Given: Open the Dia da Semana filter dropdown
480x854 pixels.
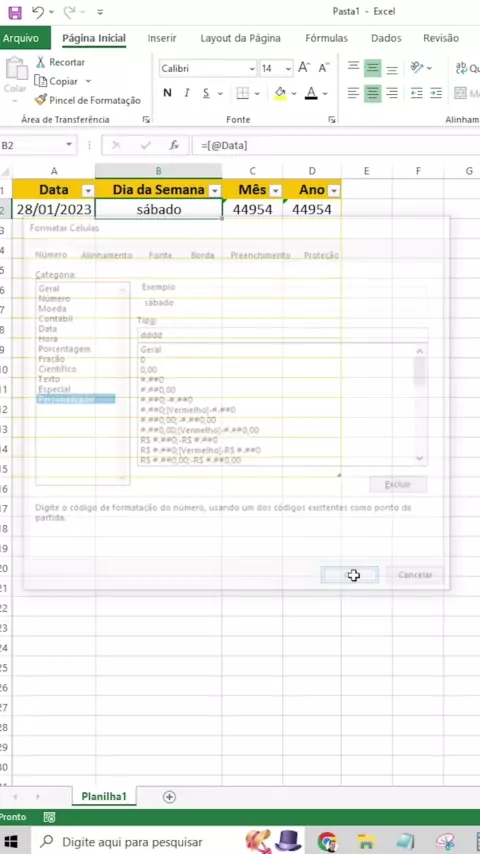Looking at the screenshot, I should (x=215, y=191).
